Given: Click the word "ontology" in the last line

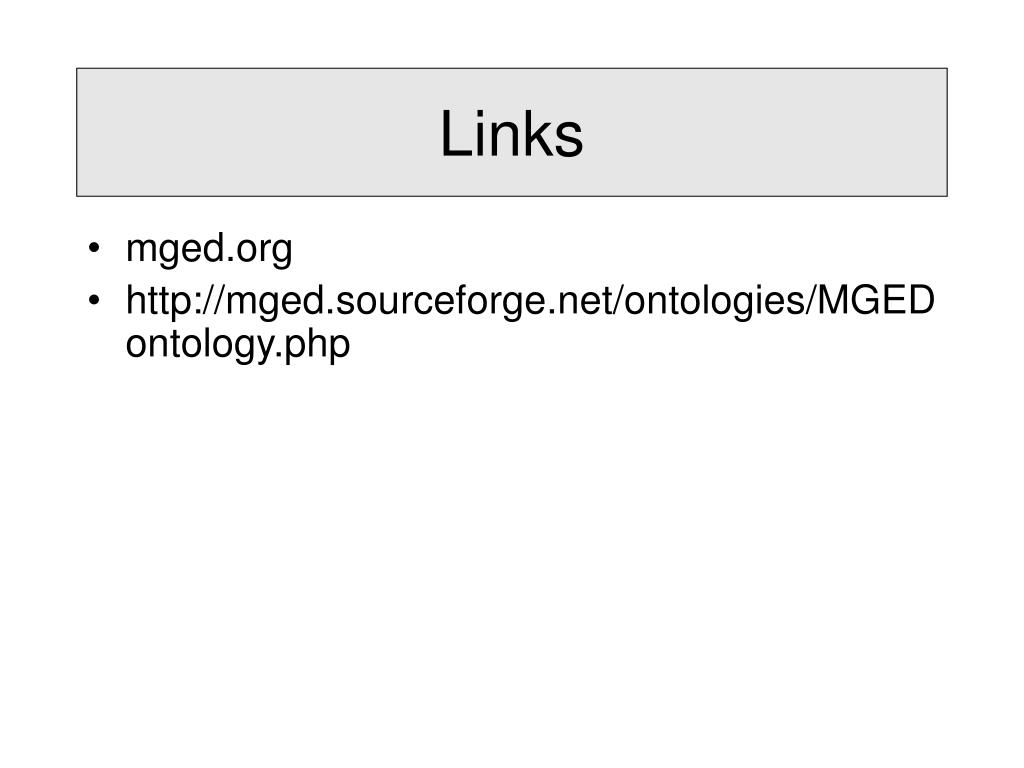Looking at the screenshot, I should click(200, 345).
